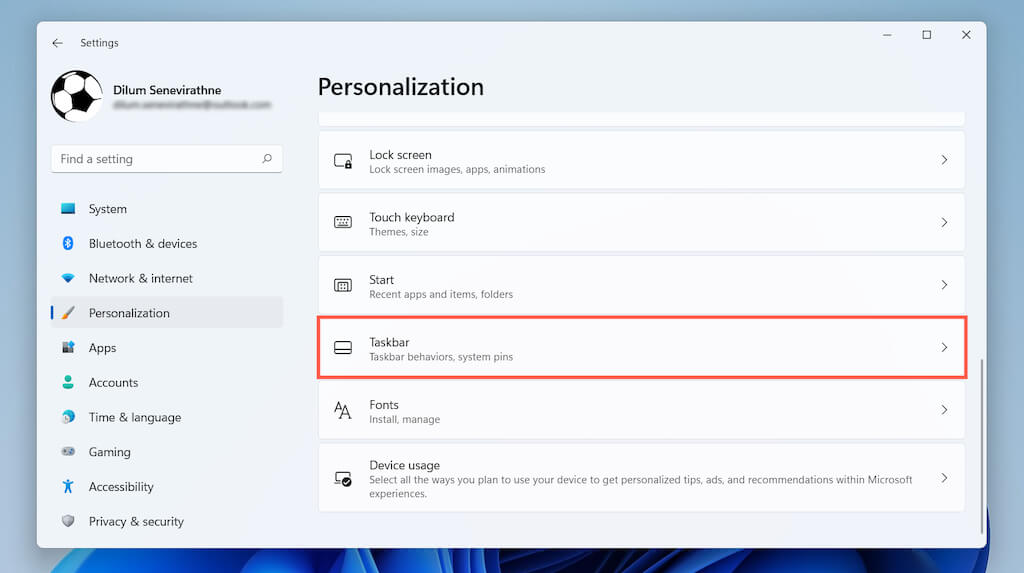Click 'Taskbar behaviors, system pins' text
Viewport: 1024px width, 573px height.
pyautogui.click(x=441, y=357)
